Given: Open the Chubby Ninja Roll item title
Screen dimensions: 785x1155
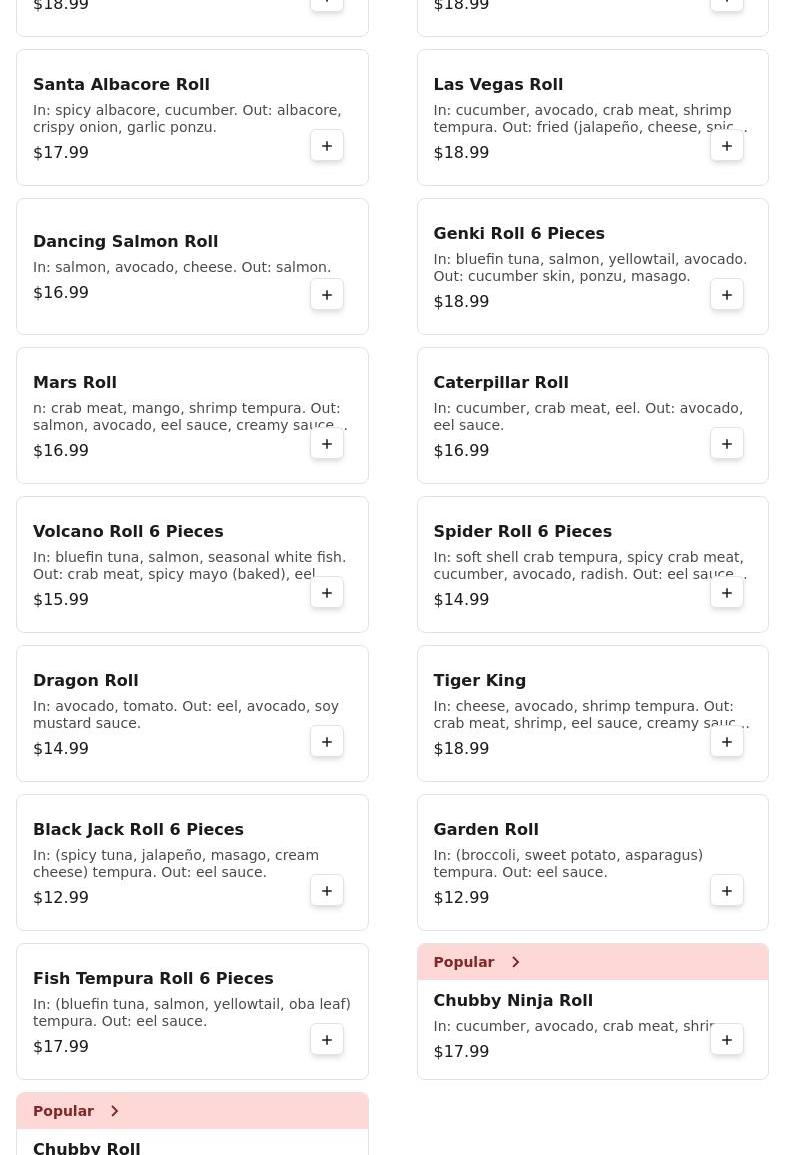Looking at the screenshot, I should [513, 1000].
